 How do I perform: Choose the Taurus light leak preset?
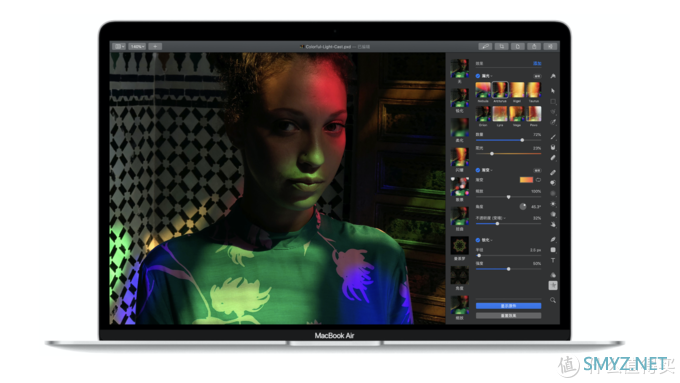coord(534,90)
